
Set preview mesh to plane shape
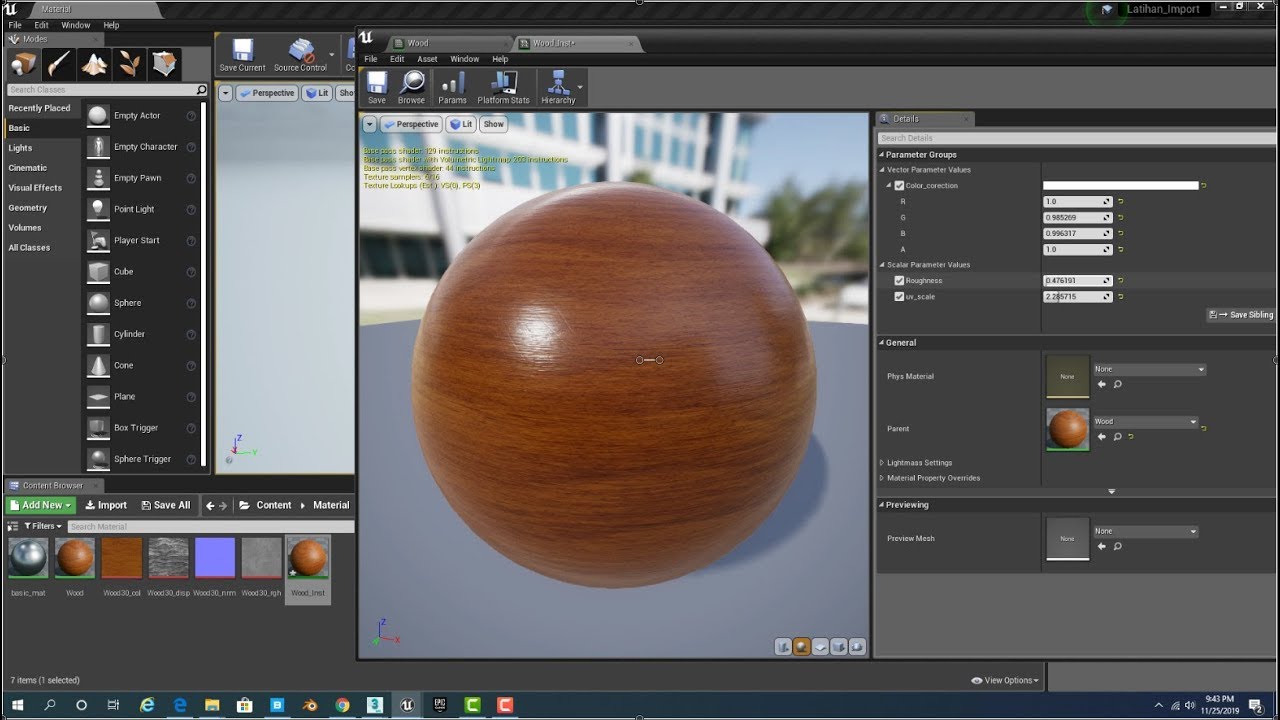[x=821, y=647]
